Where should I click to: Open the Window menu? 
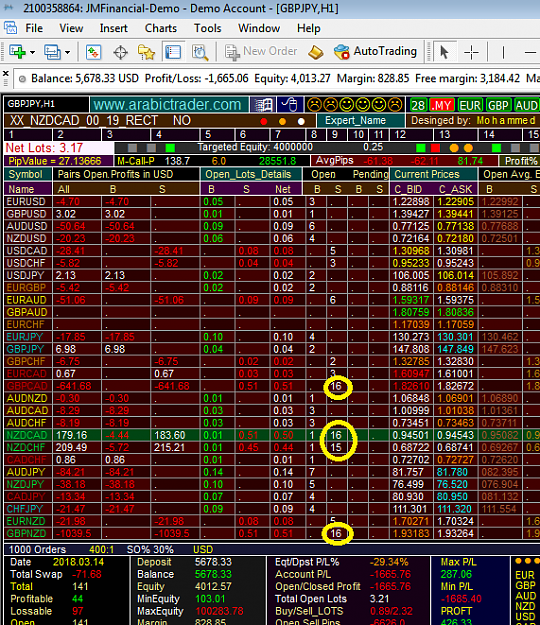(259, 28)
